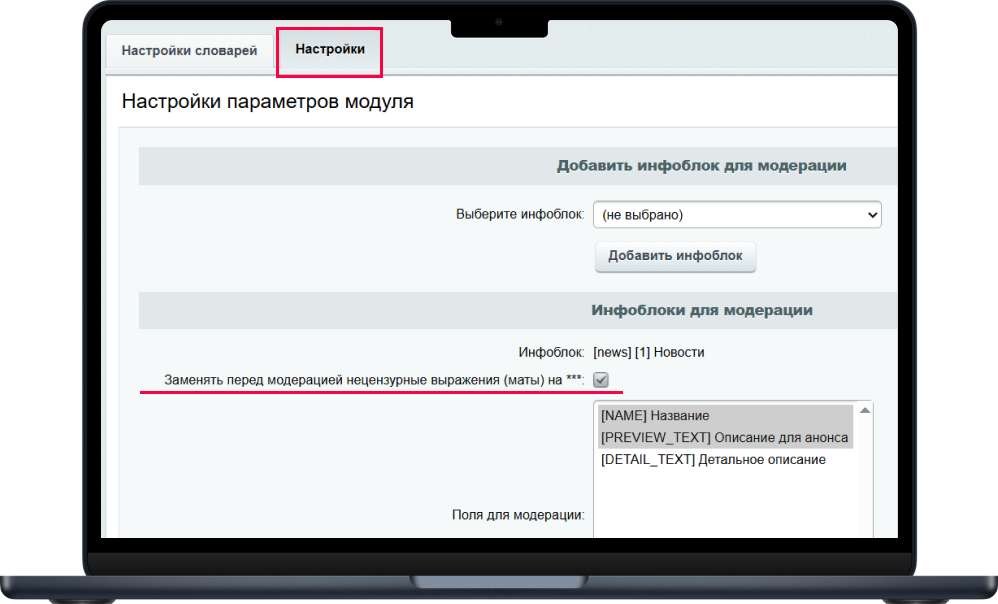Click the Добавить инфоблок для модерации section header
This screenshot has height=604, width=998.
pos(701,166)
